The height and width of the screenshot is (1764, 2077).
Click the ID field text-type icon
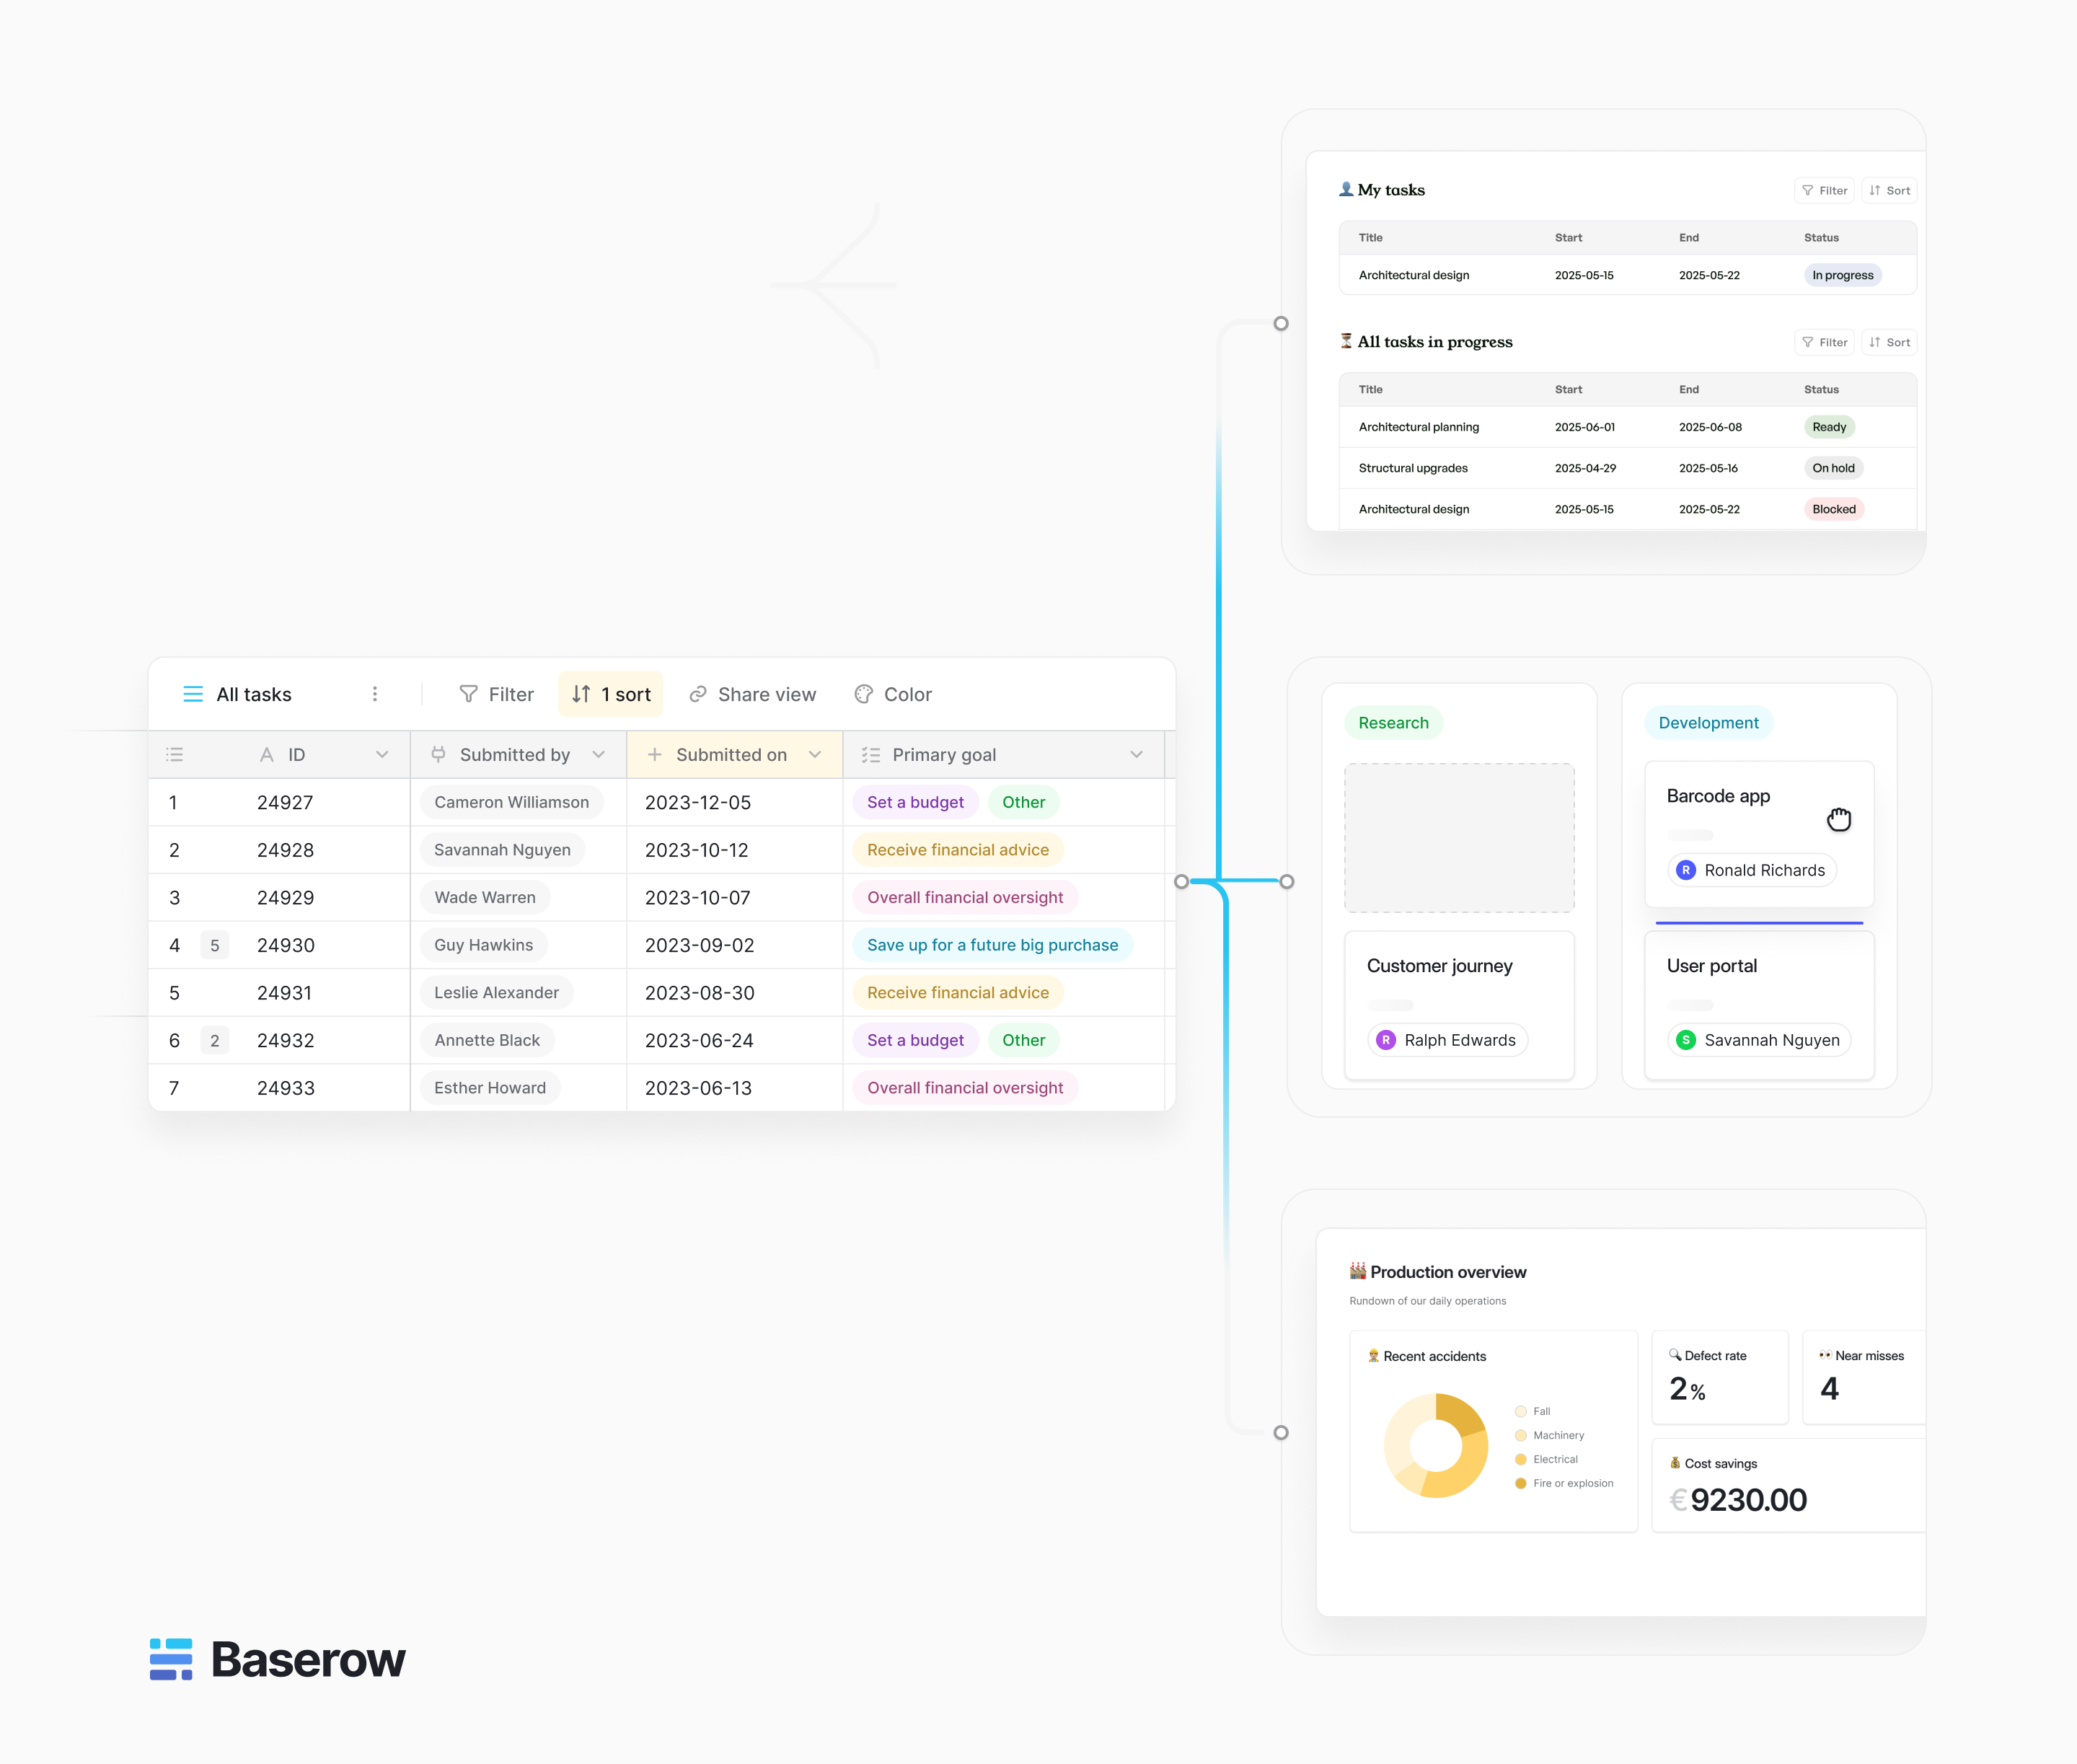(266, 755)
